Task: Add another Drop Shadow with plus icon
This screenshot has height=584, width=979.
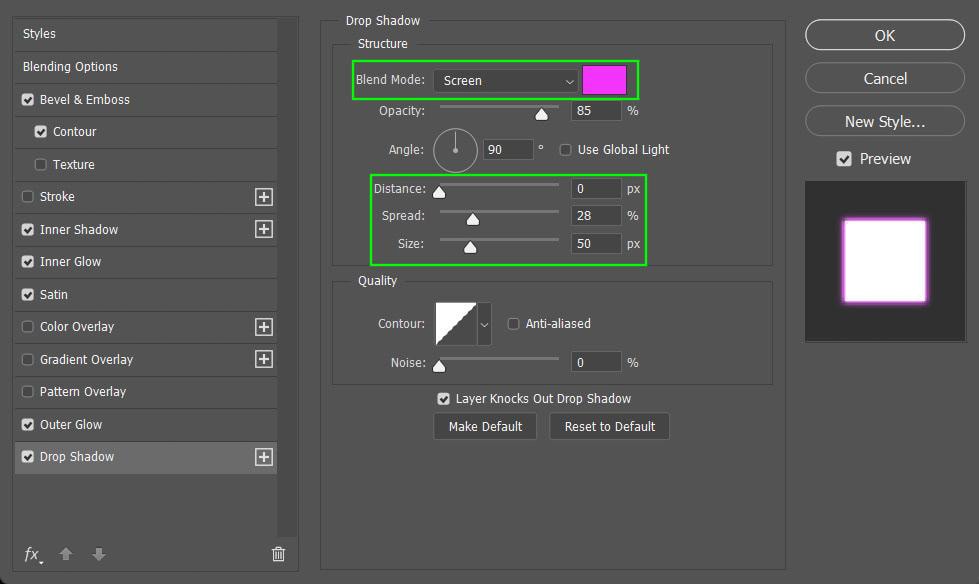Action: 263,457
